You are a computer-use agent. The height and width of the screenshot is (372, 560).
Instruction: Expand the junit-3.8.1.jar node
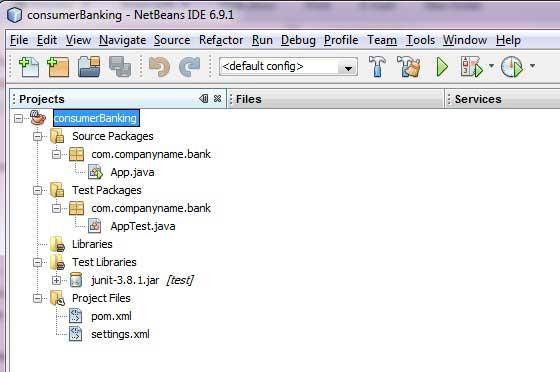56,280
